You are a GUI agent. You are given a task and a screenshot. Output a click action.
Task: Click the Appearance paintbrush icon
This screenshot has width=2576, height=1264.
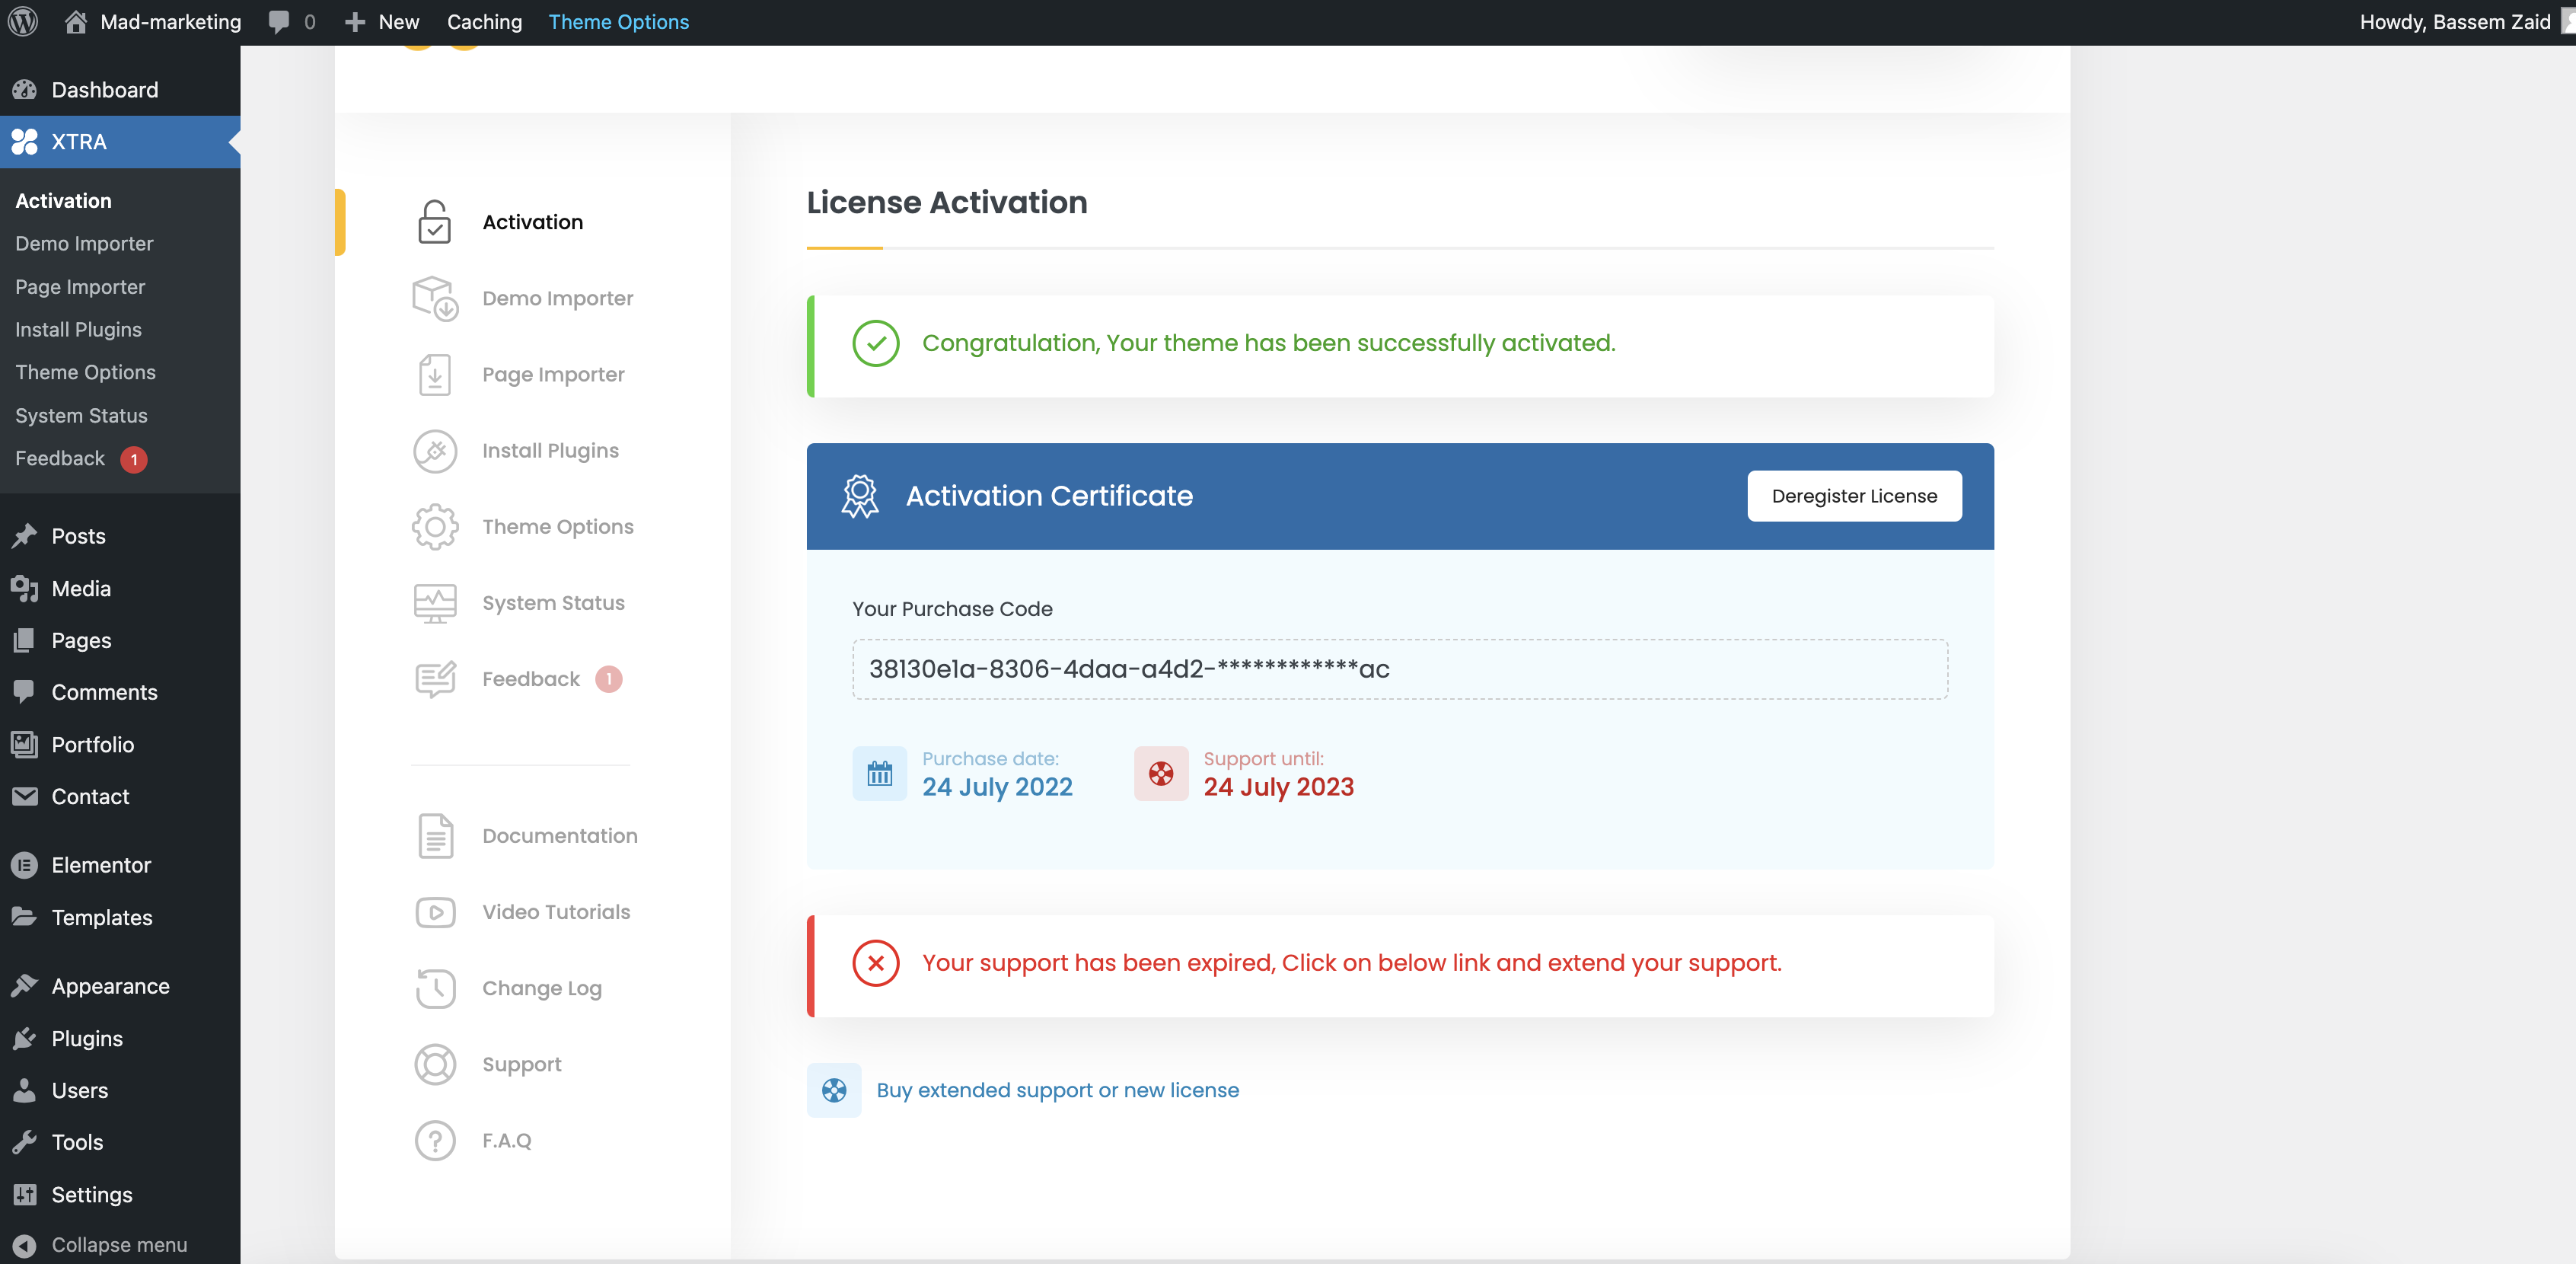tap(25, 986)
